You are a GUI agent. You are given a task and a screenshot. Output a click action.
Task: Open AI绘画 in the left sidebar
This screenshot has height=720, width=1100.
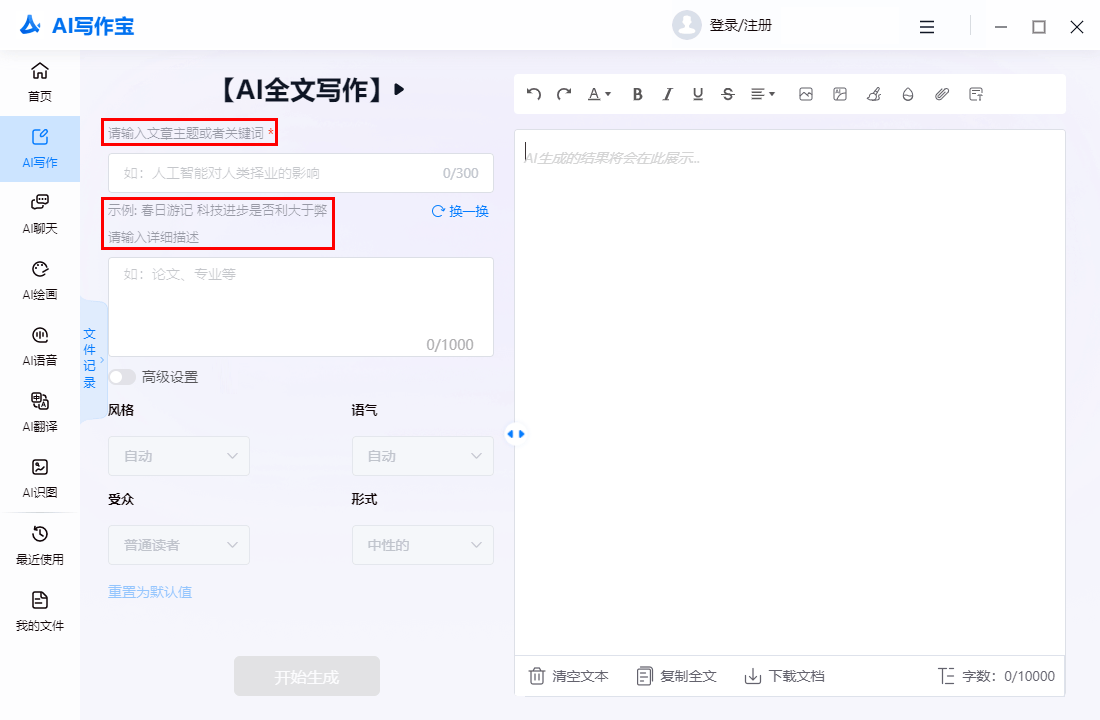pos(39,279)
